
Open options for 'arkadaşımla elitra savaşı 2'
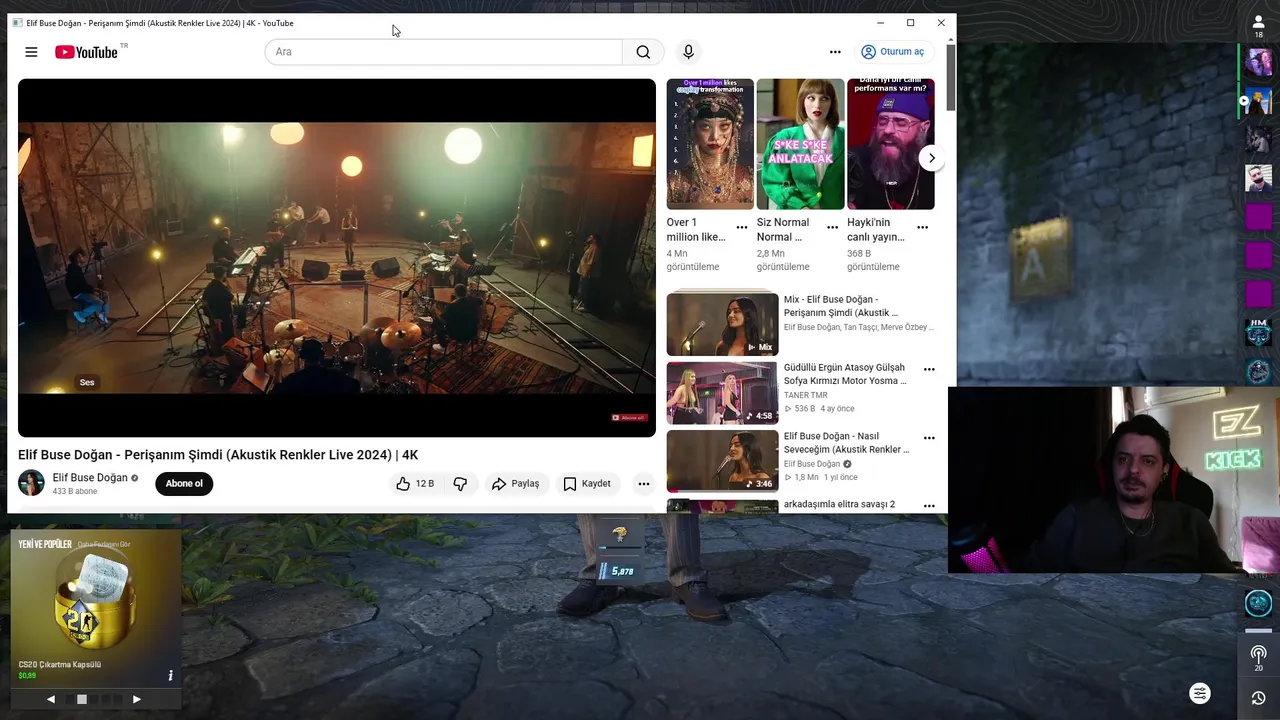point(929,506)
